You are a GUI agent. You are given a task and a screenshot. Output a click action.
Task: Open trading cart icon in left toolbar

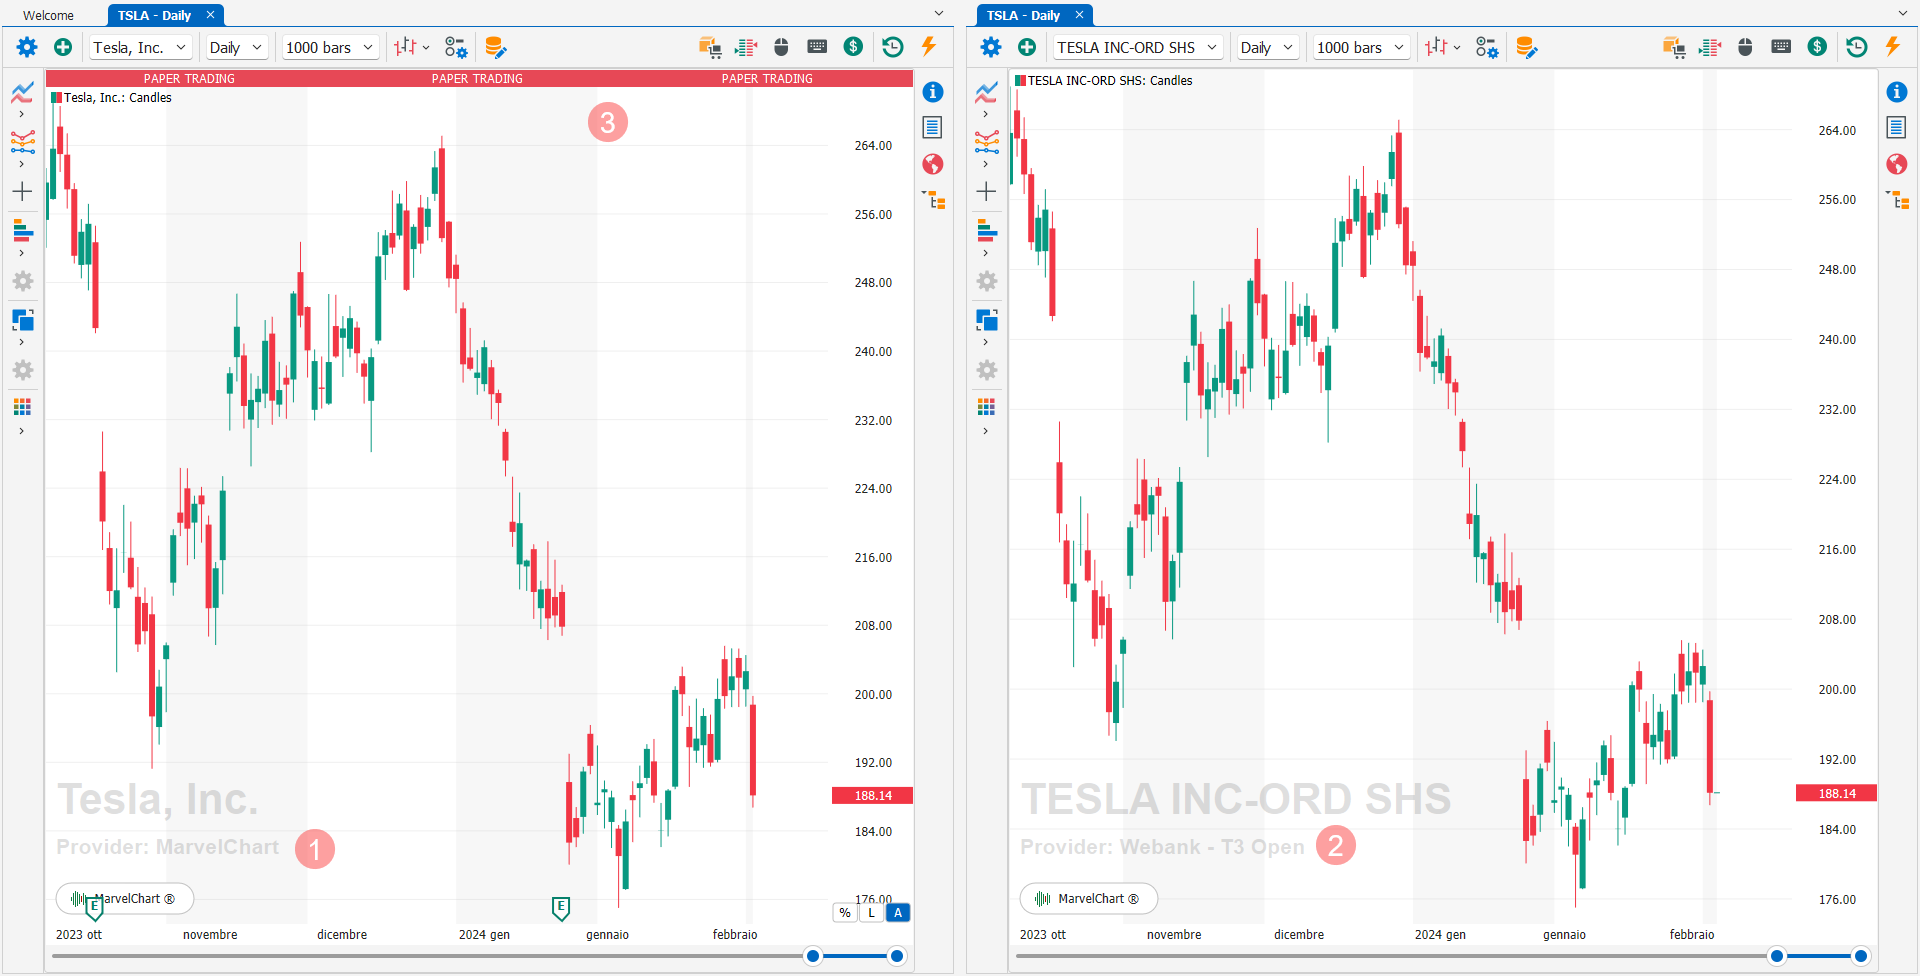(710, 47)
